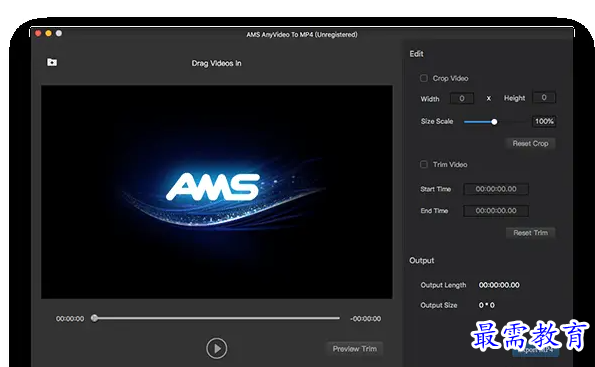Click the Size Scale slider handle
595x367 pixels.
pyautogui.click(x=494, y=122)
